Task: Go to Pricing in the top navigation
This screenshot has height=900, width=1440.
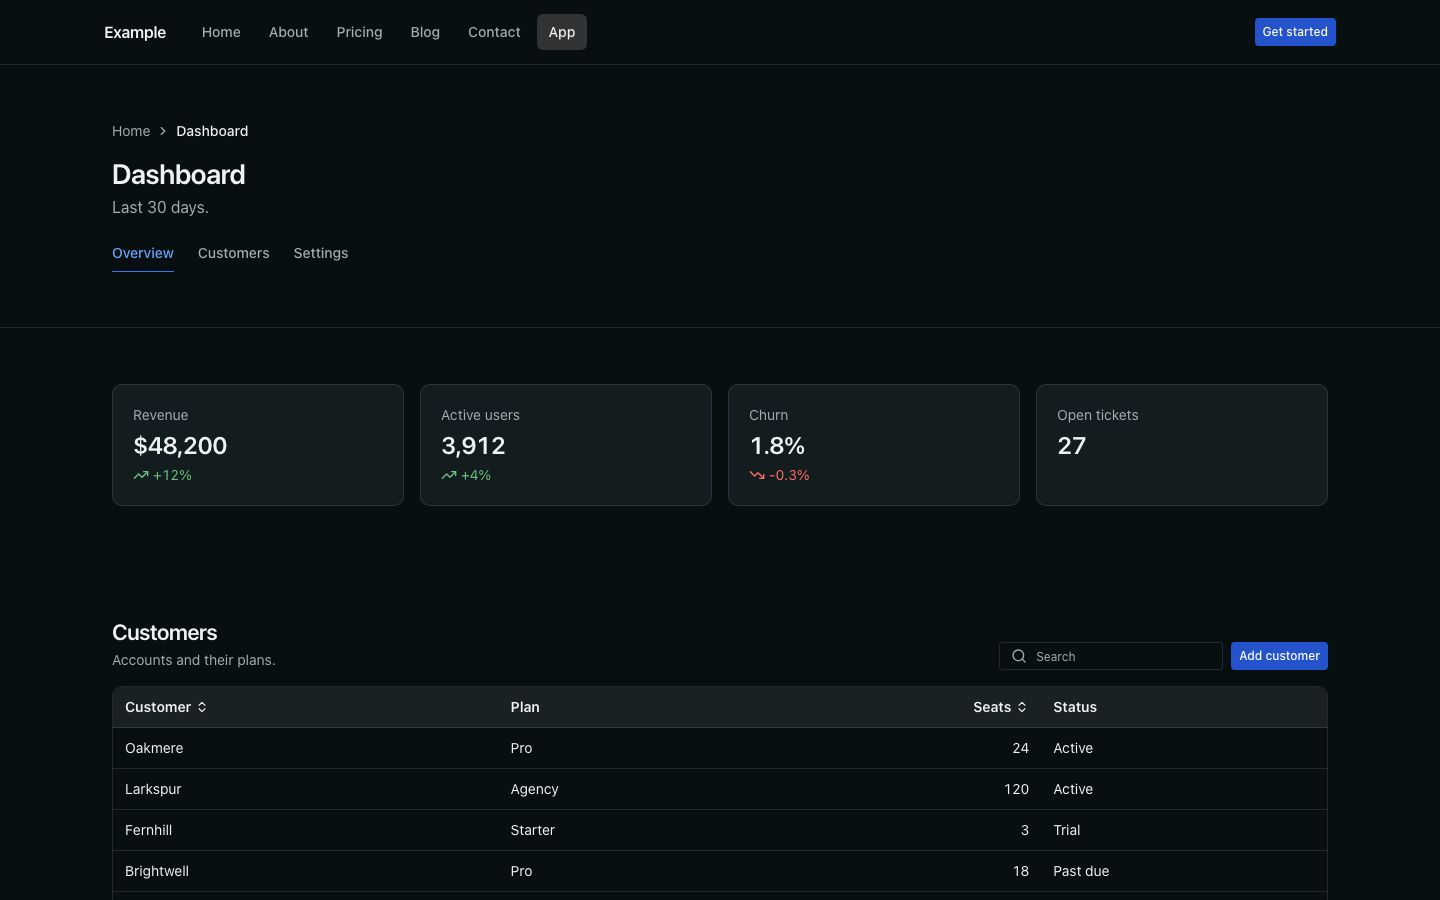Action: click(x=359, y=32)
